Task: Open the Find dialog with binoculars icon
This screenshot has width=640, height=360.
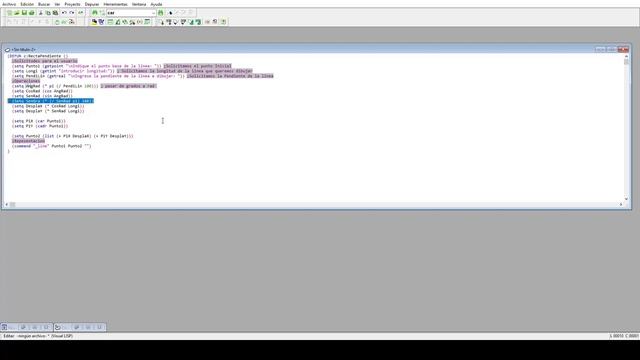Action: (95, 13)
